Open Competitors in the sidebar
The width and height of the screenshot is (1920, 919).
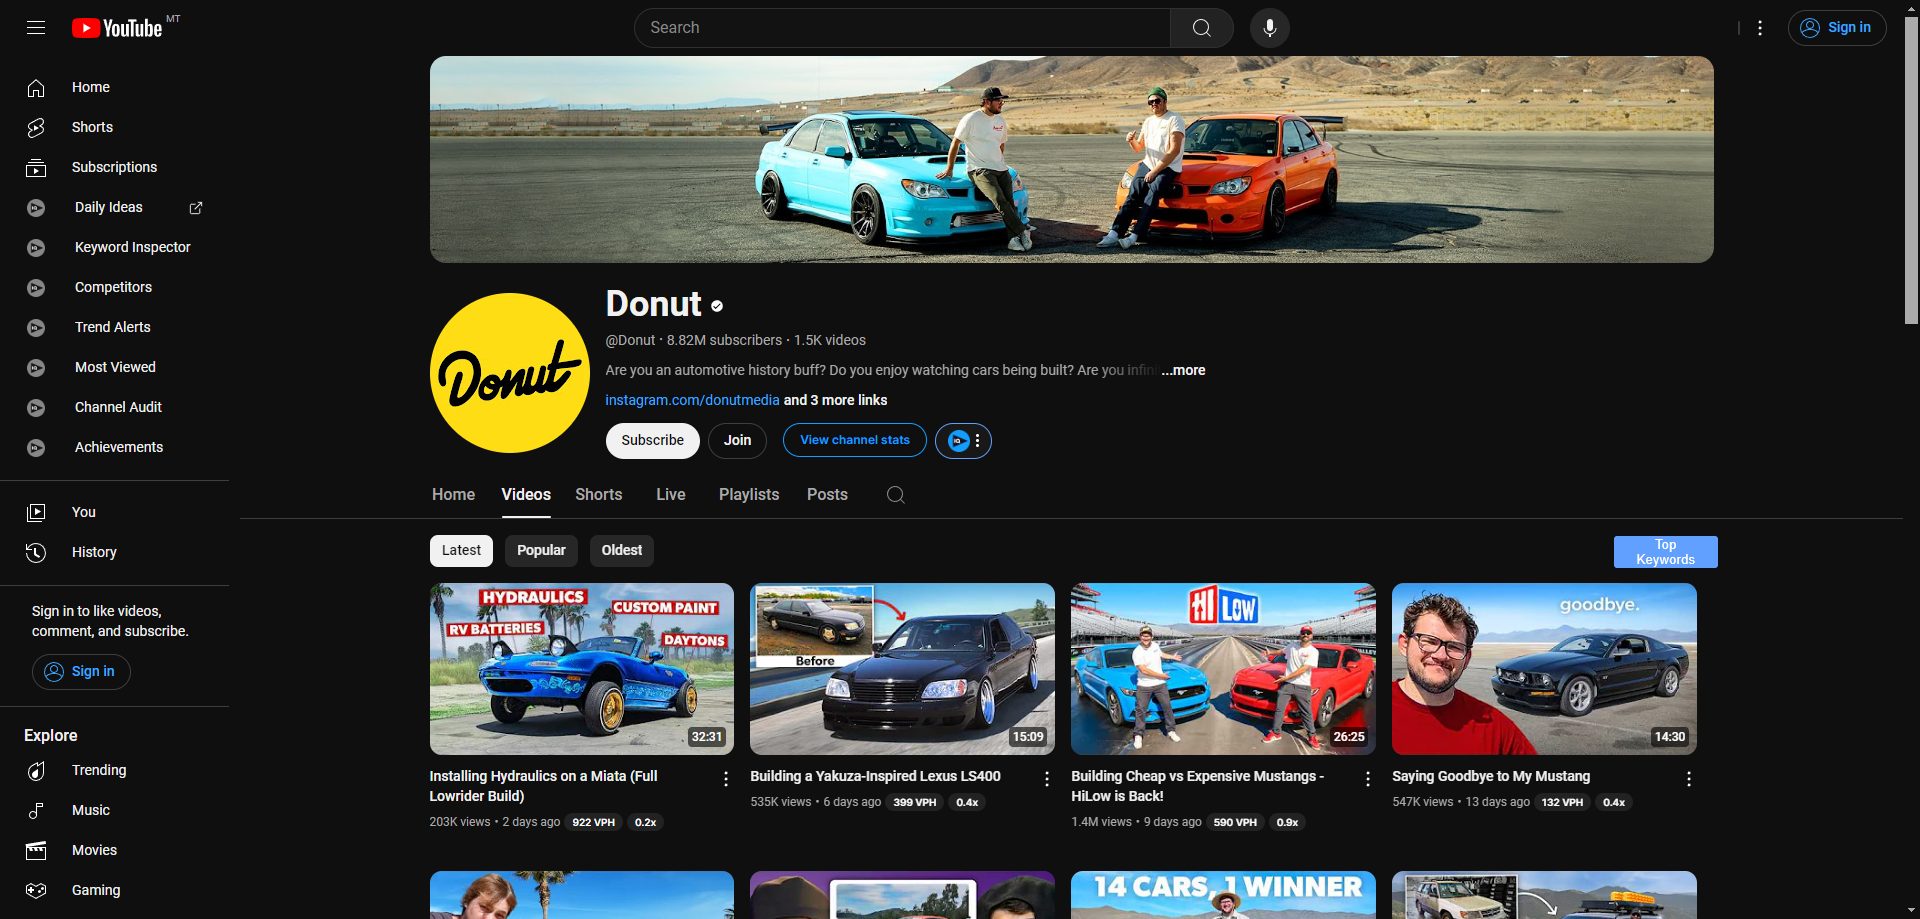point(114,287)
